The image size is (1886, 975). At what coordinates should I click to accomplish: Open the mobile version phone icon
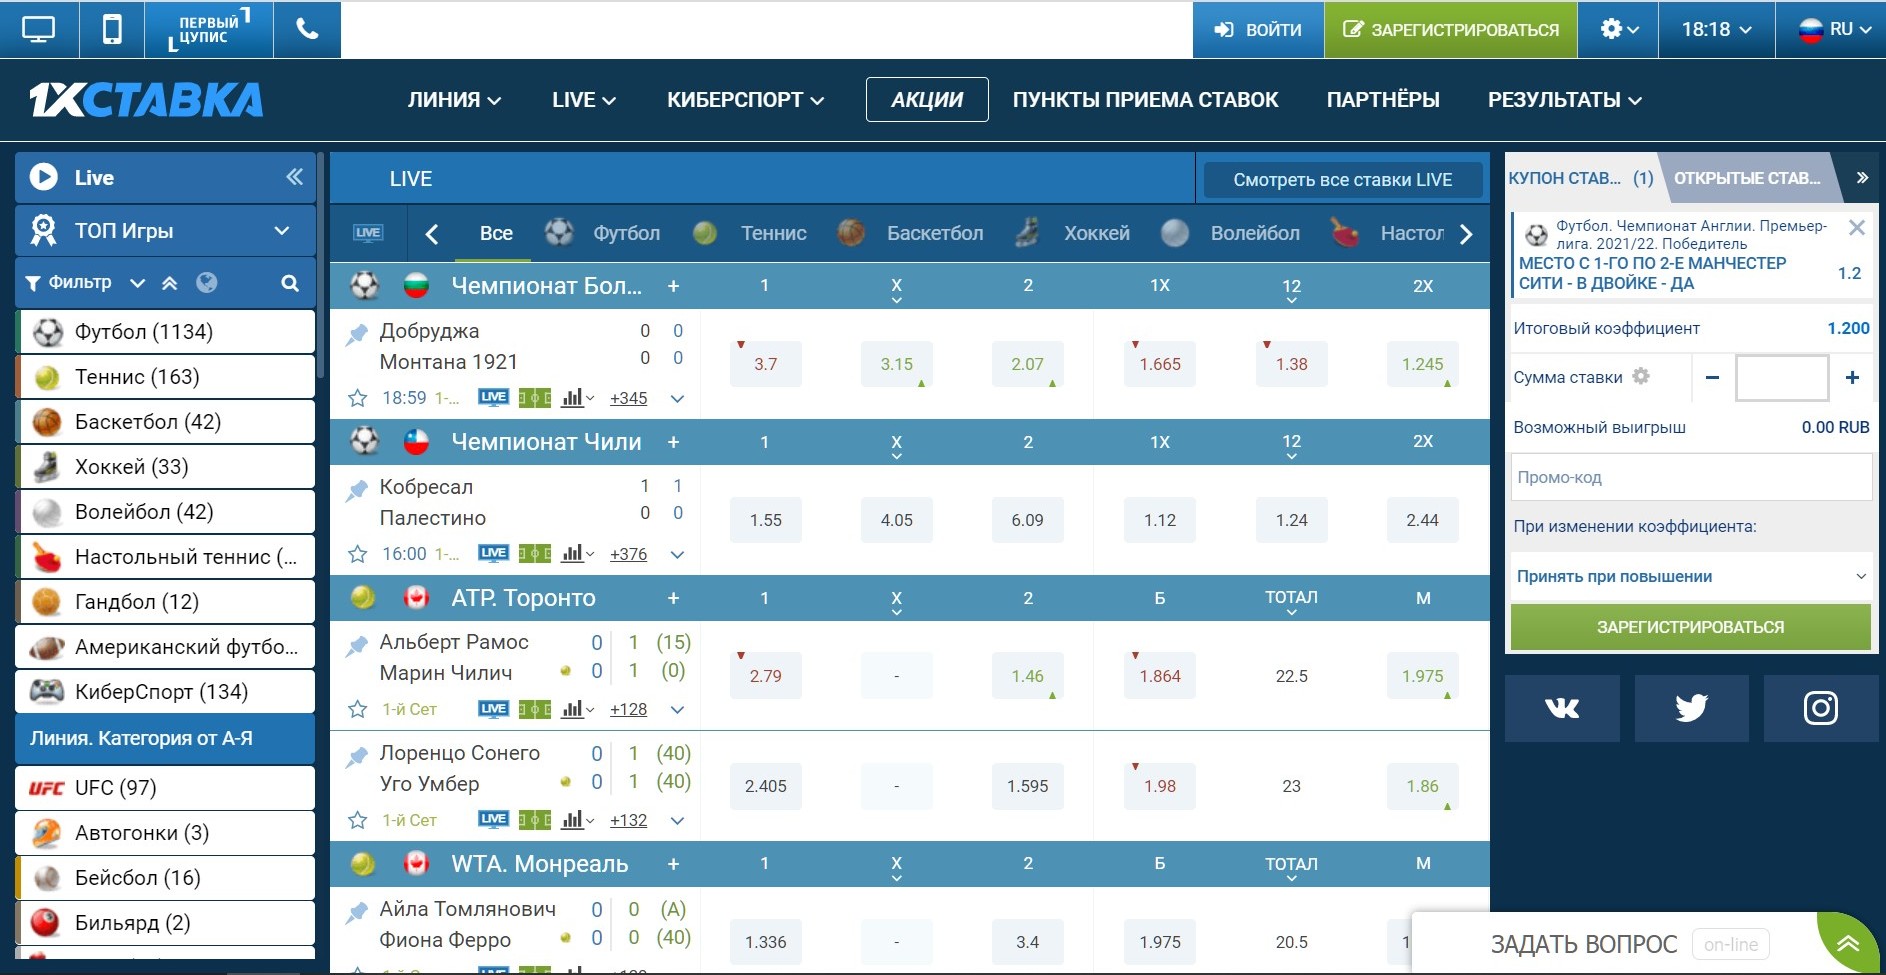112,29
